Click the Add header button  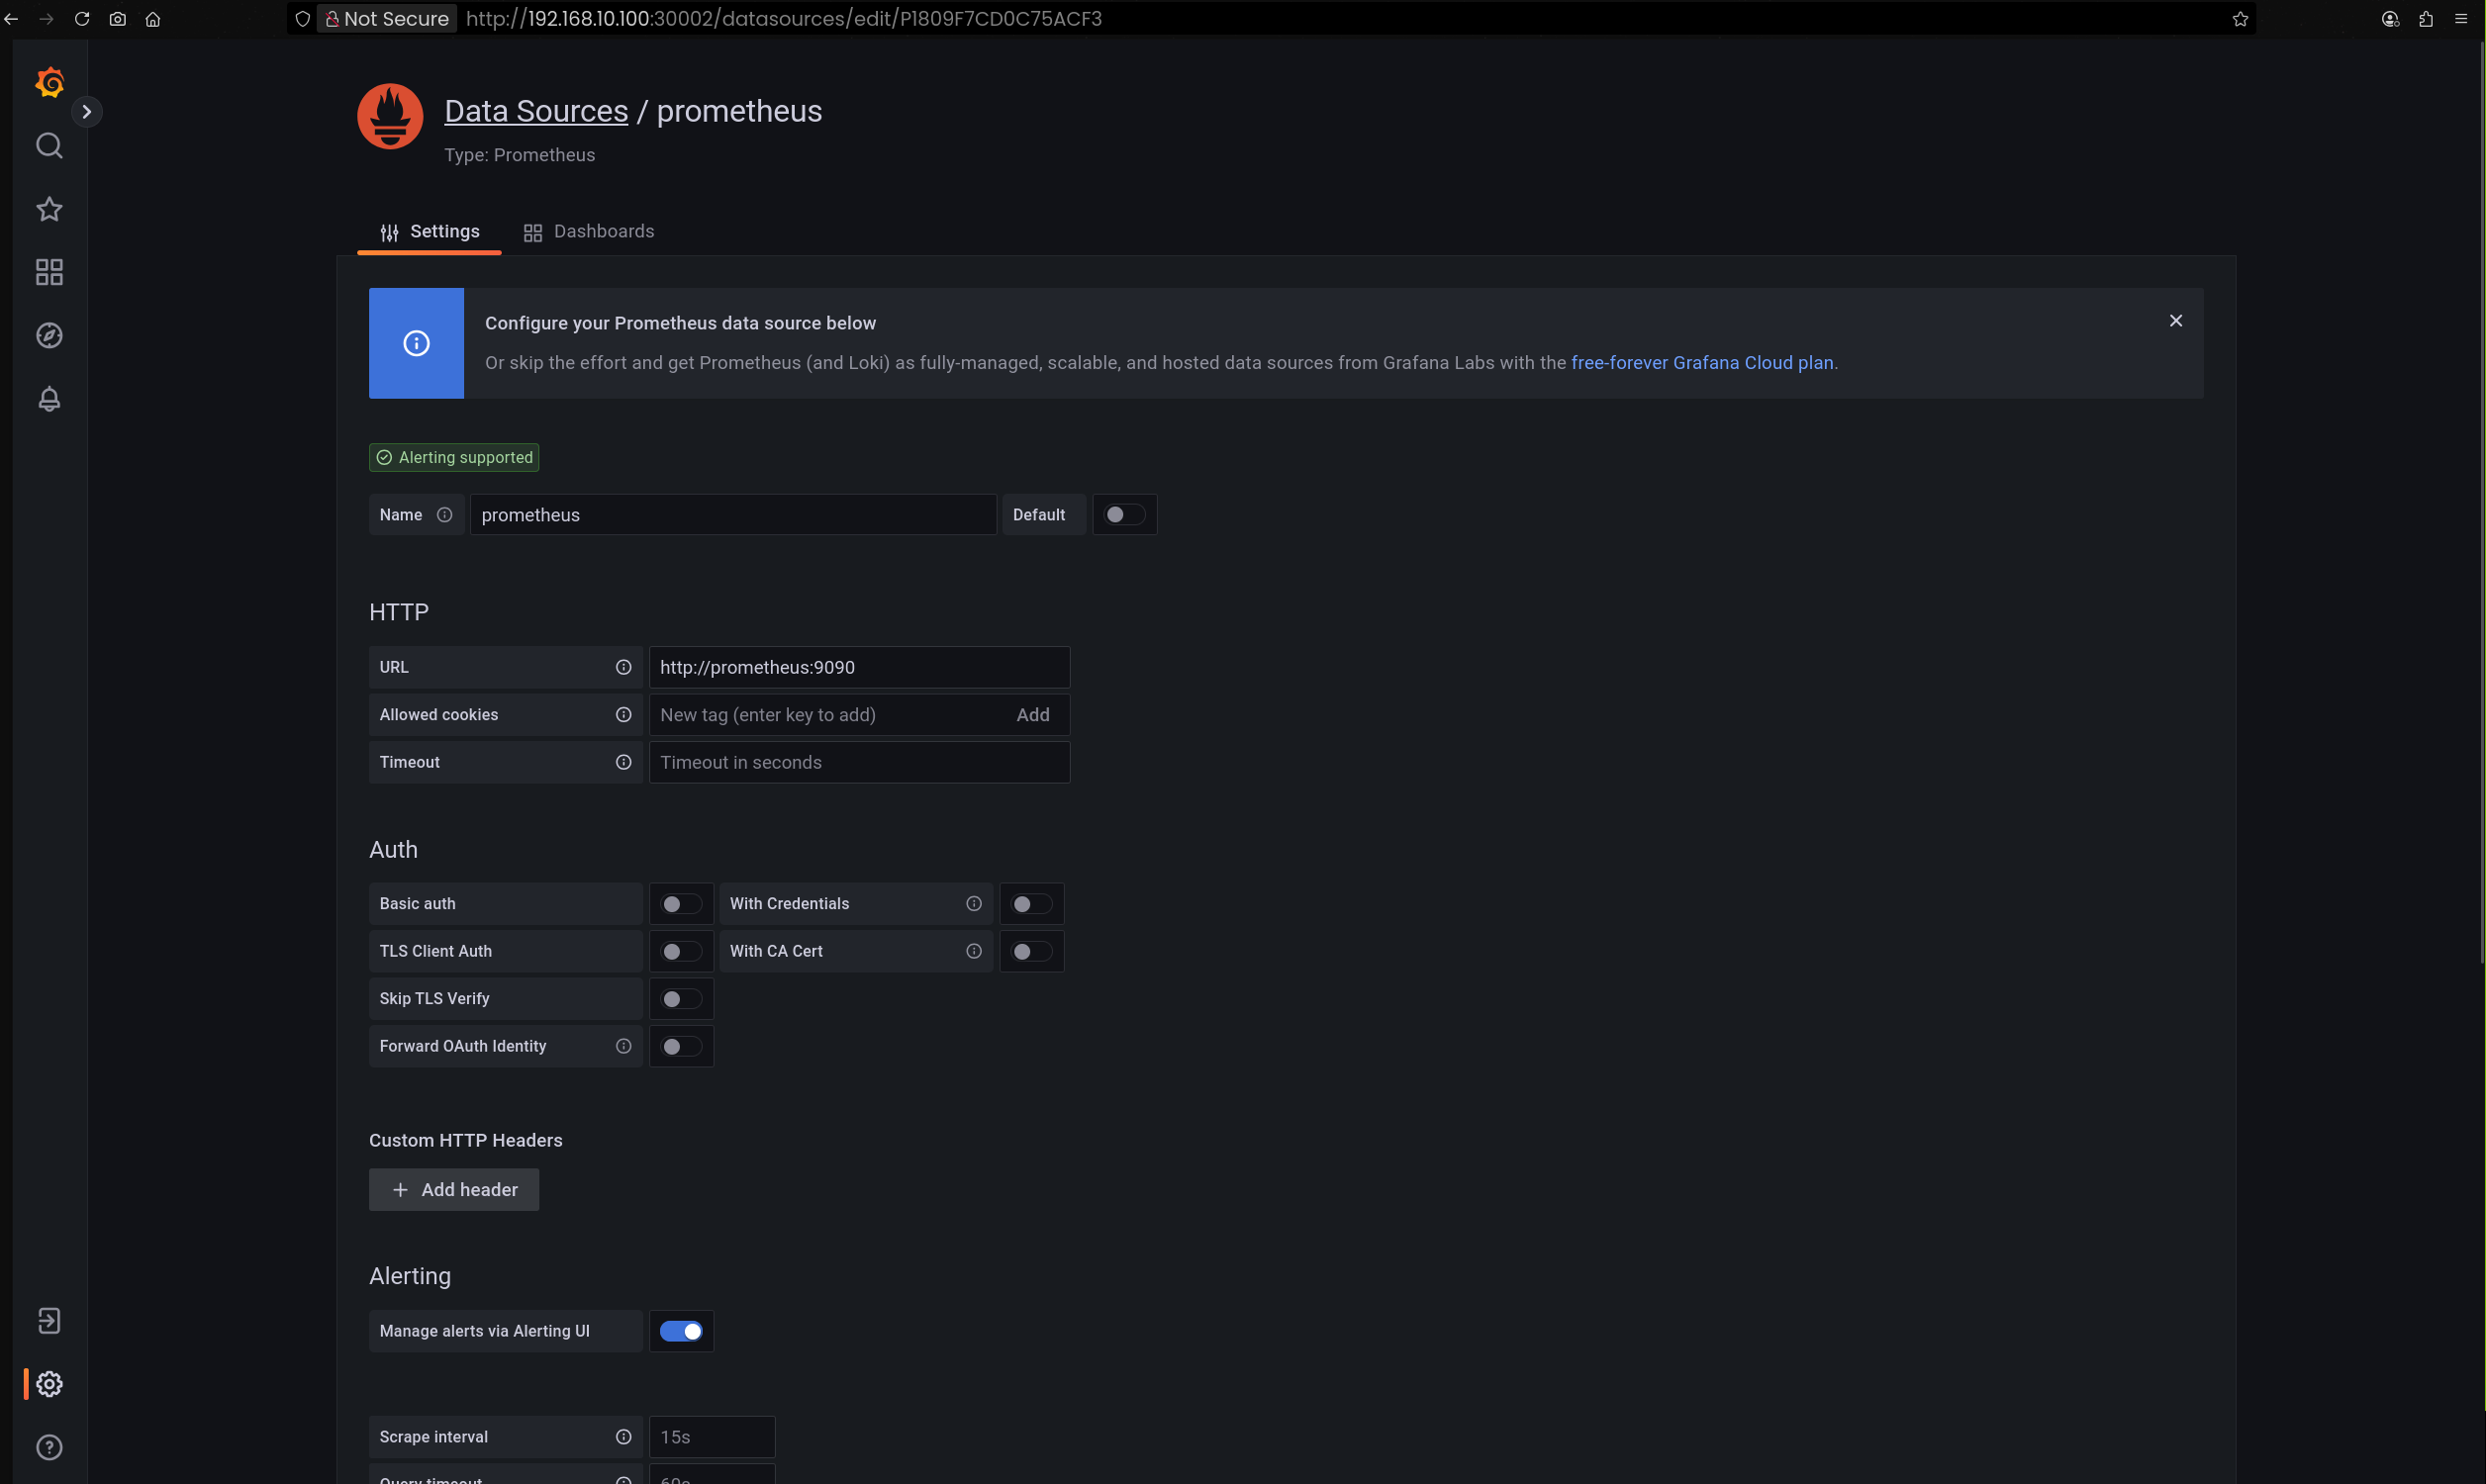pos(454,1190)
